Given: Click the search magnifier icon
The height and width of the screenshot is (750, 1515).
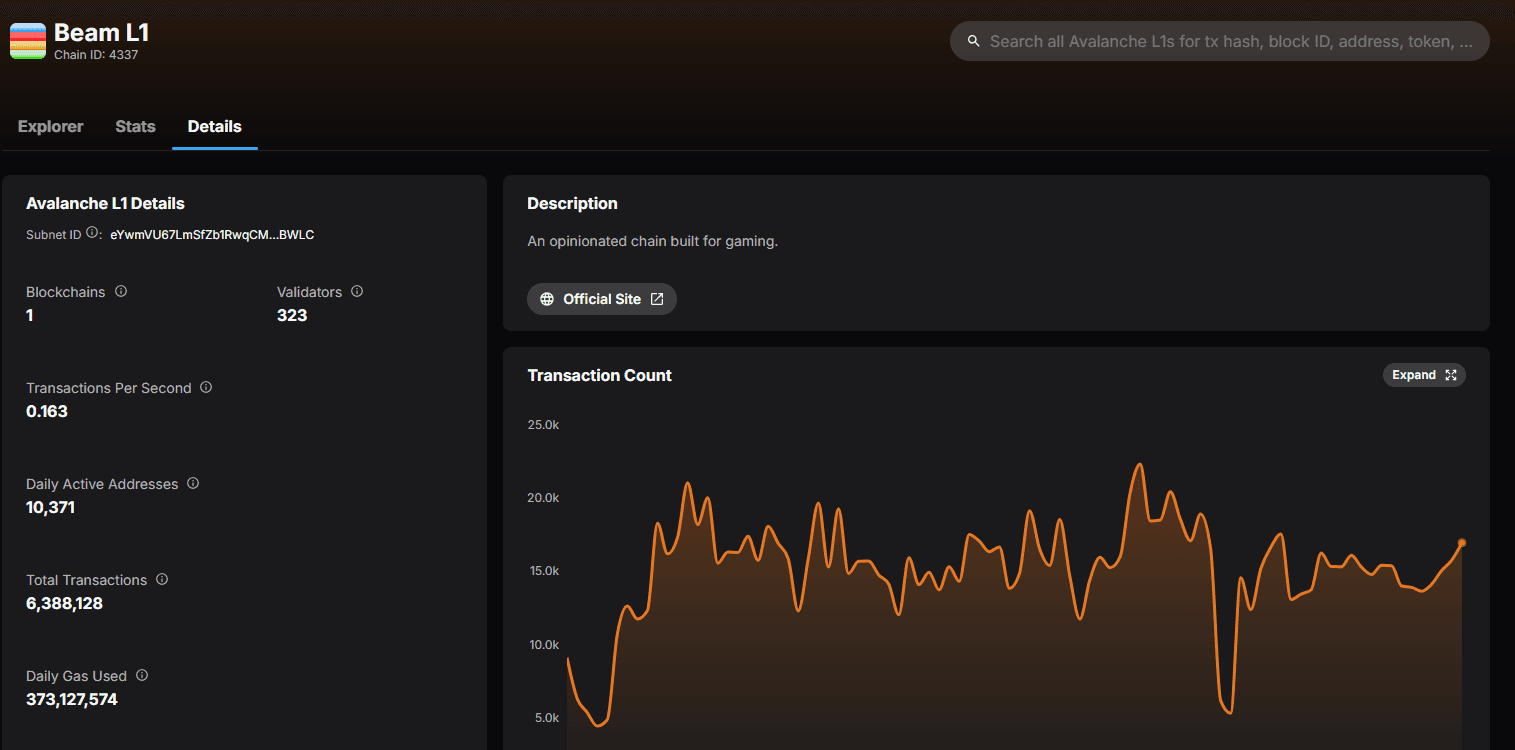Looking at the screenshot, I should coord(974,42).
